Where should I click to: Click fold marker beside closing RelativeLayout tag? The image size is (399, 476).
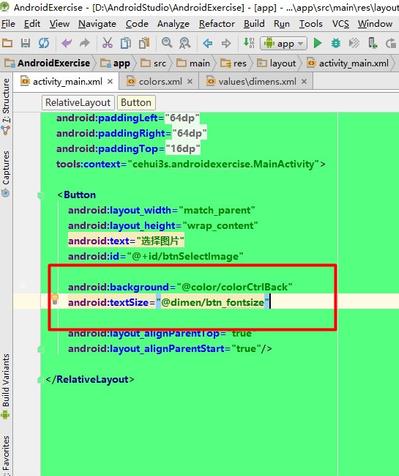[x=41, y=380]
